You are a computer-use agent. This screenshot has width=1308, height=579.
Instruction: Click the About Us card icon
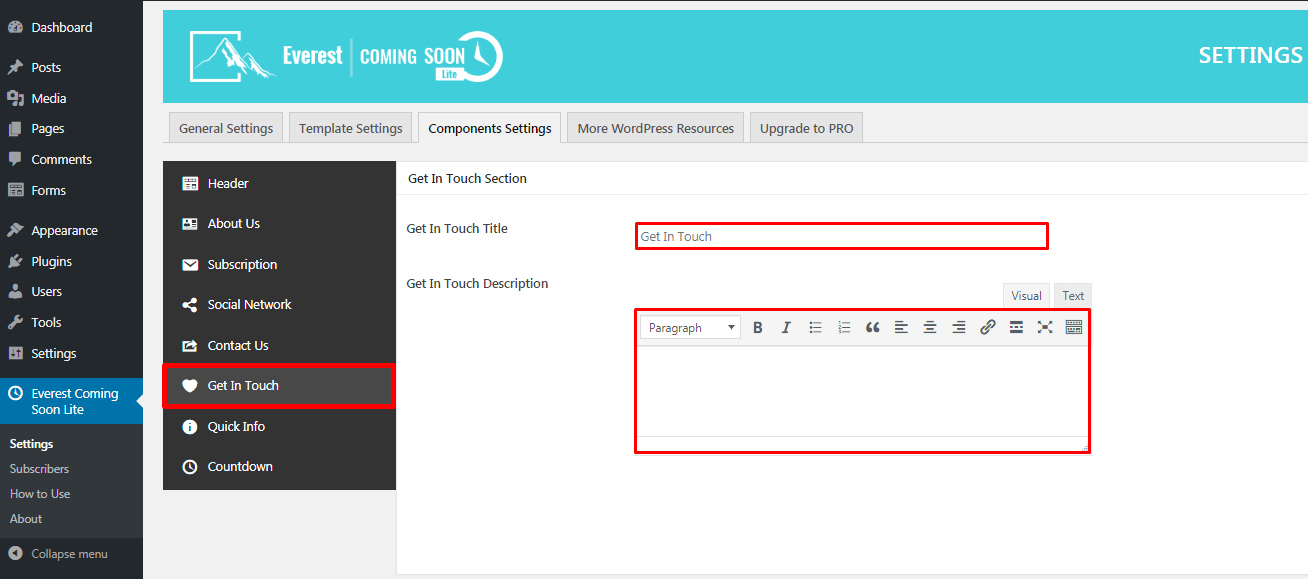point(190,224)
